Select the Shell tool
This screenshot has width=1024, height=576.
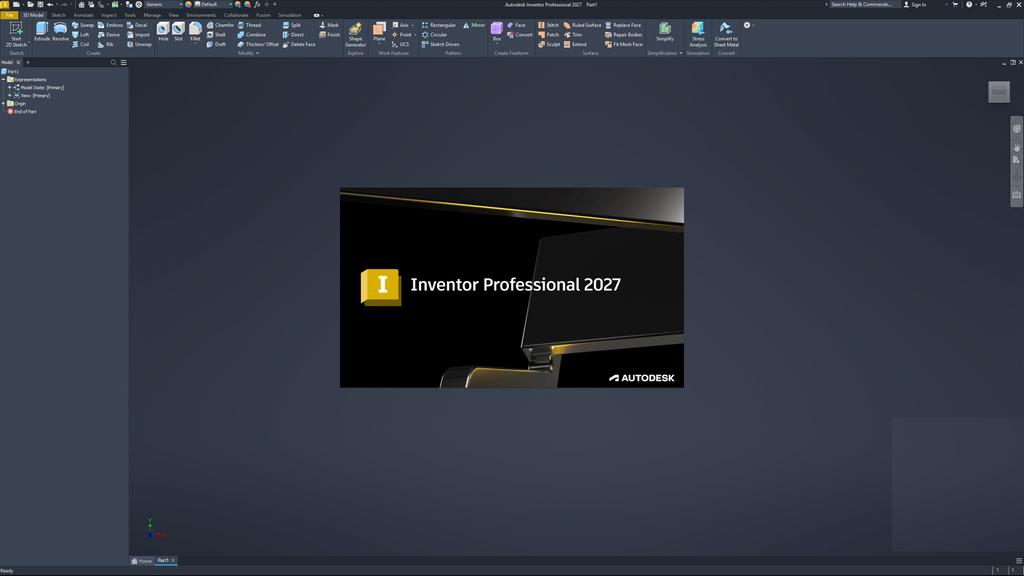[x=217, y=34]
